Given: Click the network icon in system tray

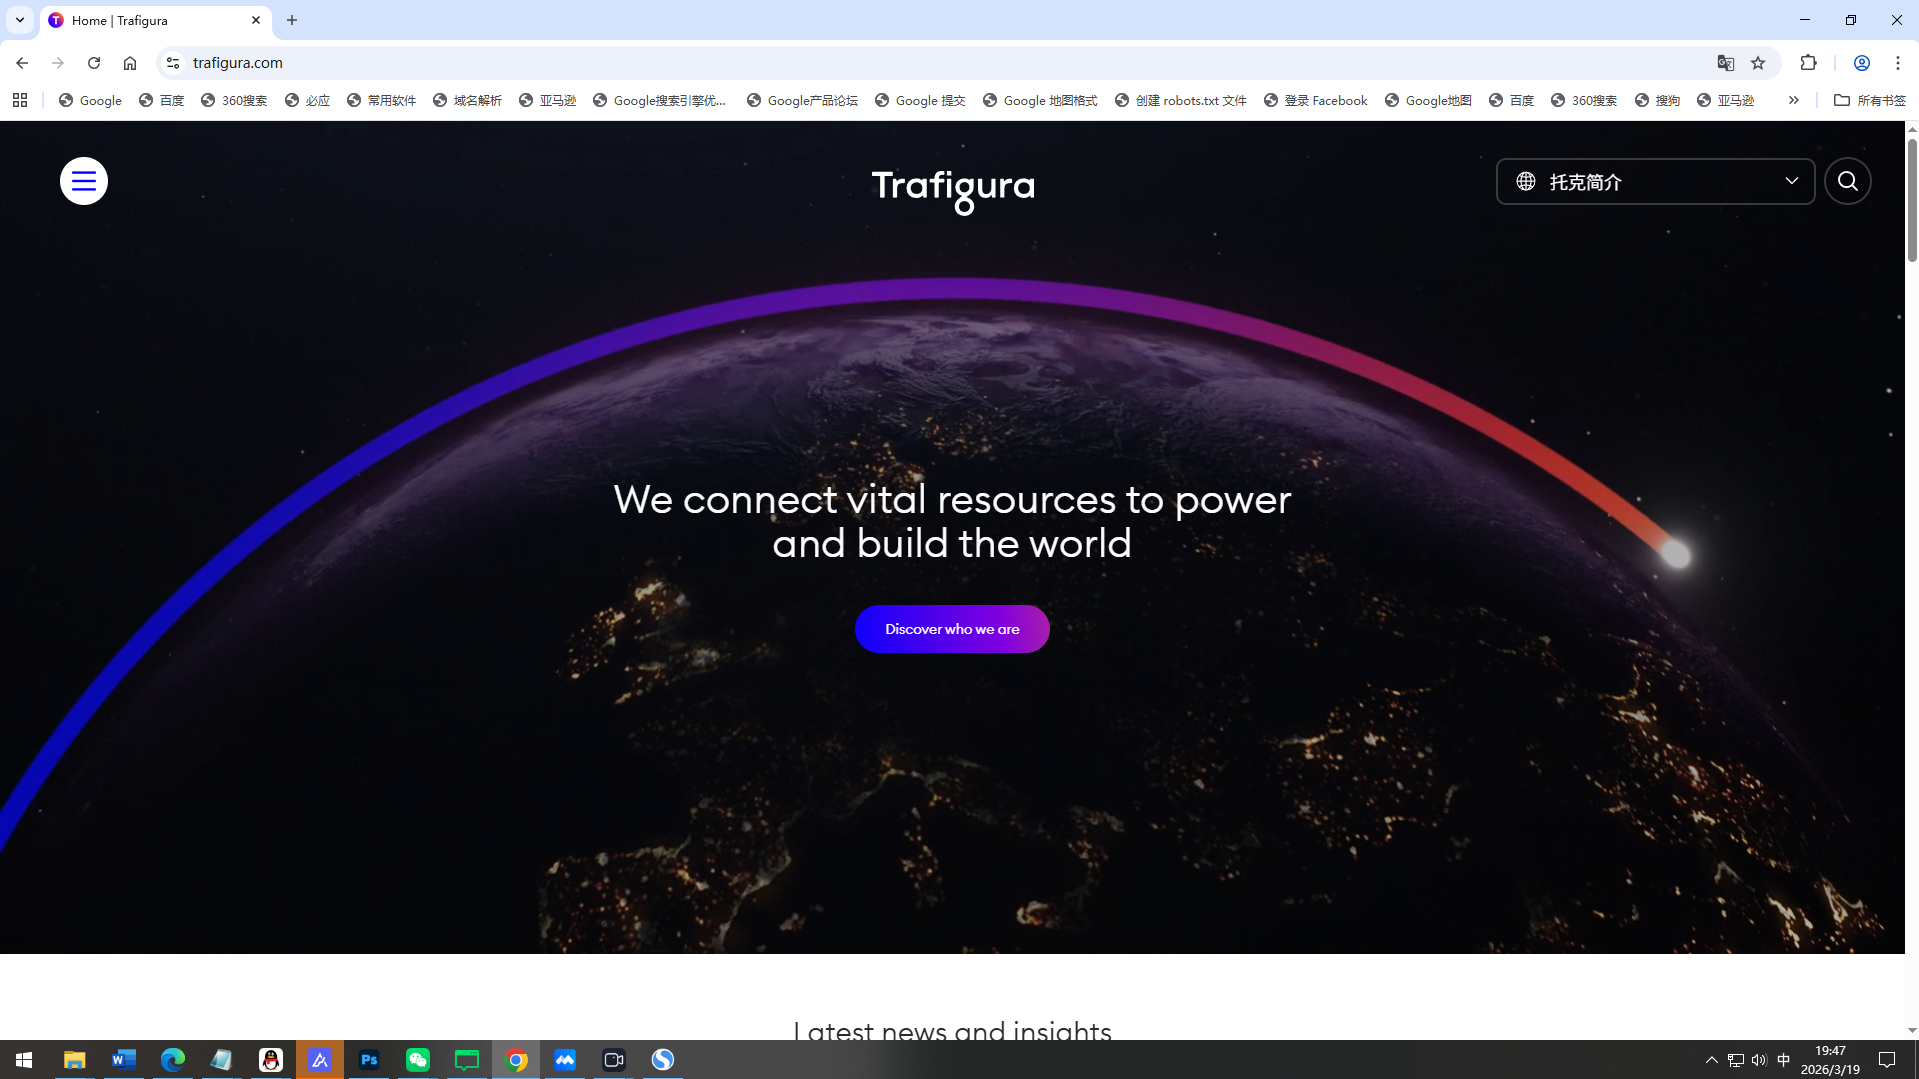Looking at the screenshot, I should pyautogui.click(x=1735, y=1060).
